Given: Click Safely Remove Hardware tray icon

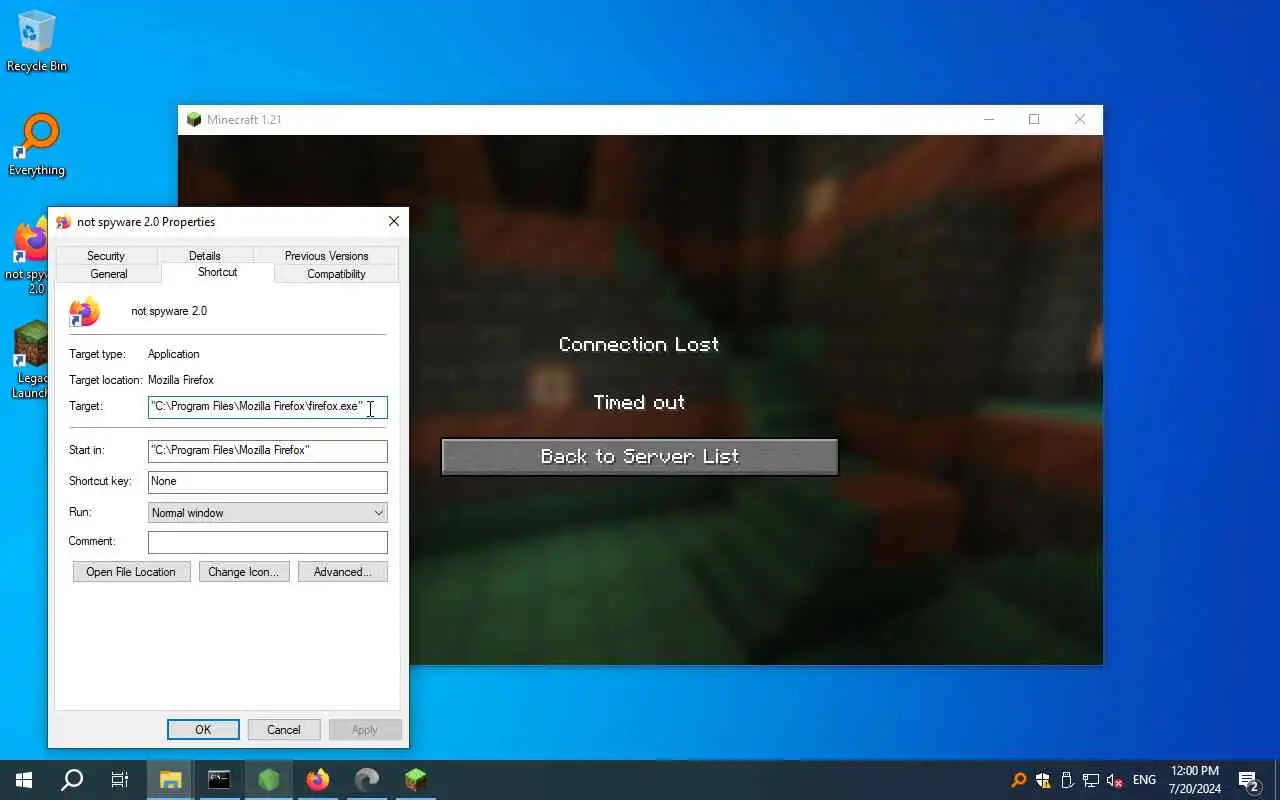Looking at the screenshot, I should [x=1067, y=780].
